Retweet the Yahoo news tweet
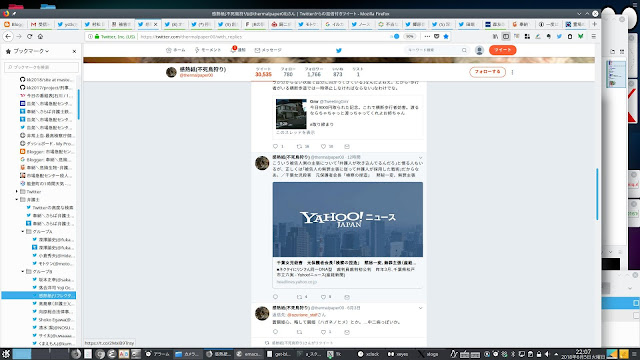 299,297
